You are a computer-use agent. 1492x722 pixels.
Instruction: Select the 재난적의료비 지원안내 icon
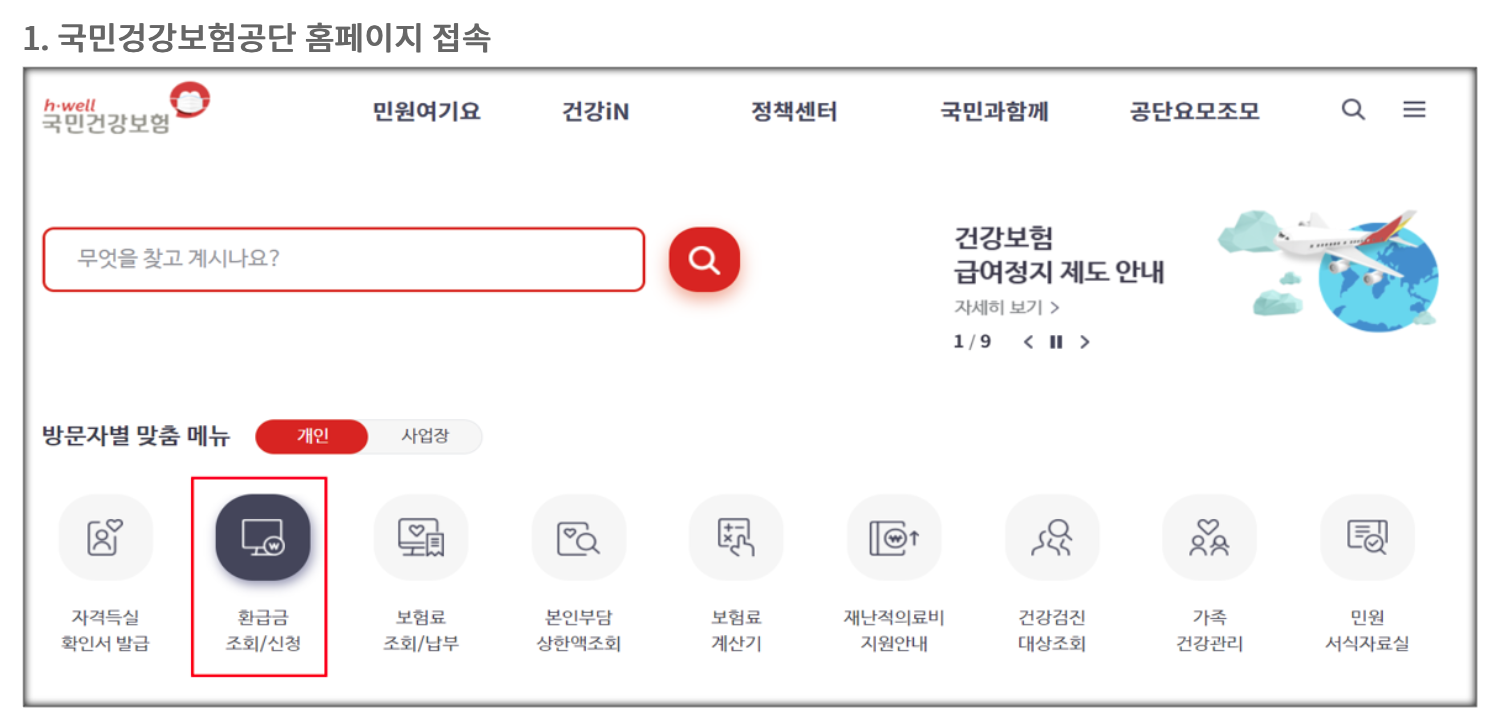point(894,537)
